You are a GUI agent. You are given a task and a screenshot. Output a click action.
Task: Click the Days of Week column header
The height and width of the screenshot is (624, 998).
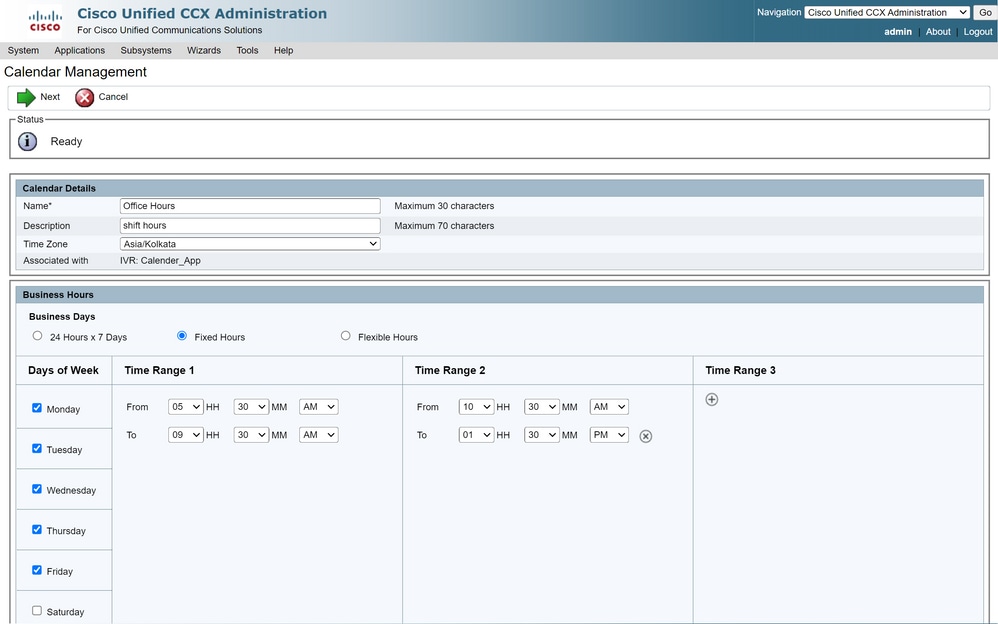tap(63, 371)
